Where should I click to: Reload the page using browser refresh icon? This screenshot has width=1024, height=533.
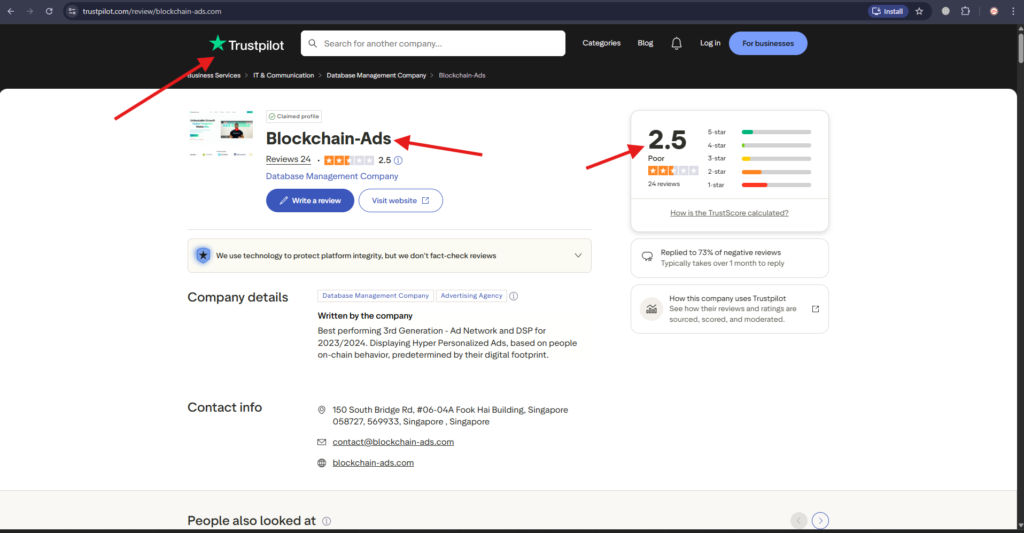click(47, 11)
